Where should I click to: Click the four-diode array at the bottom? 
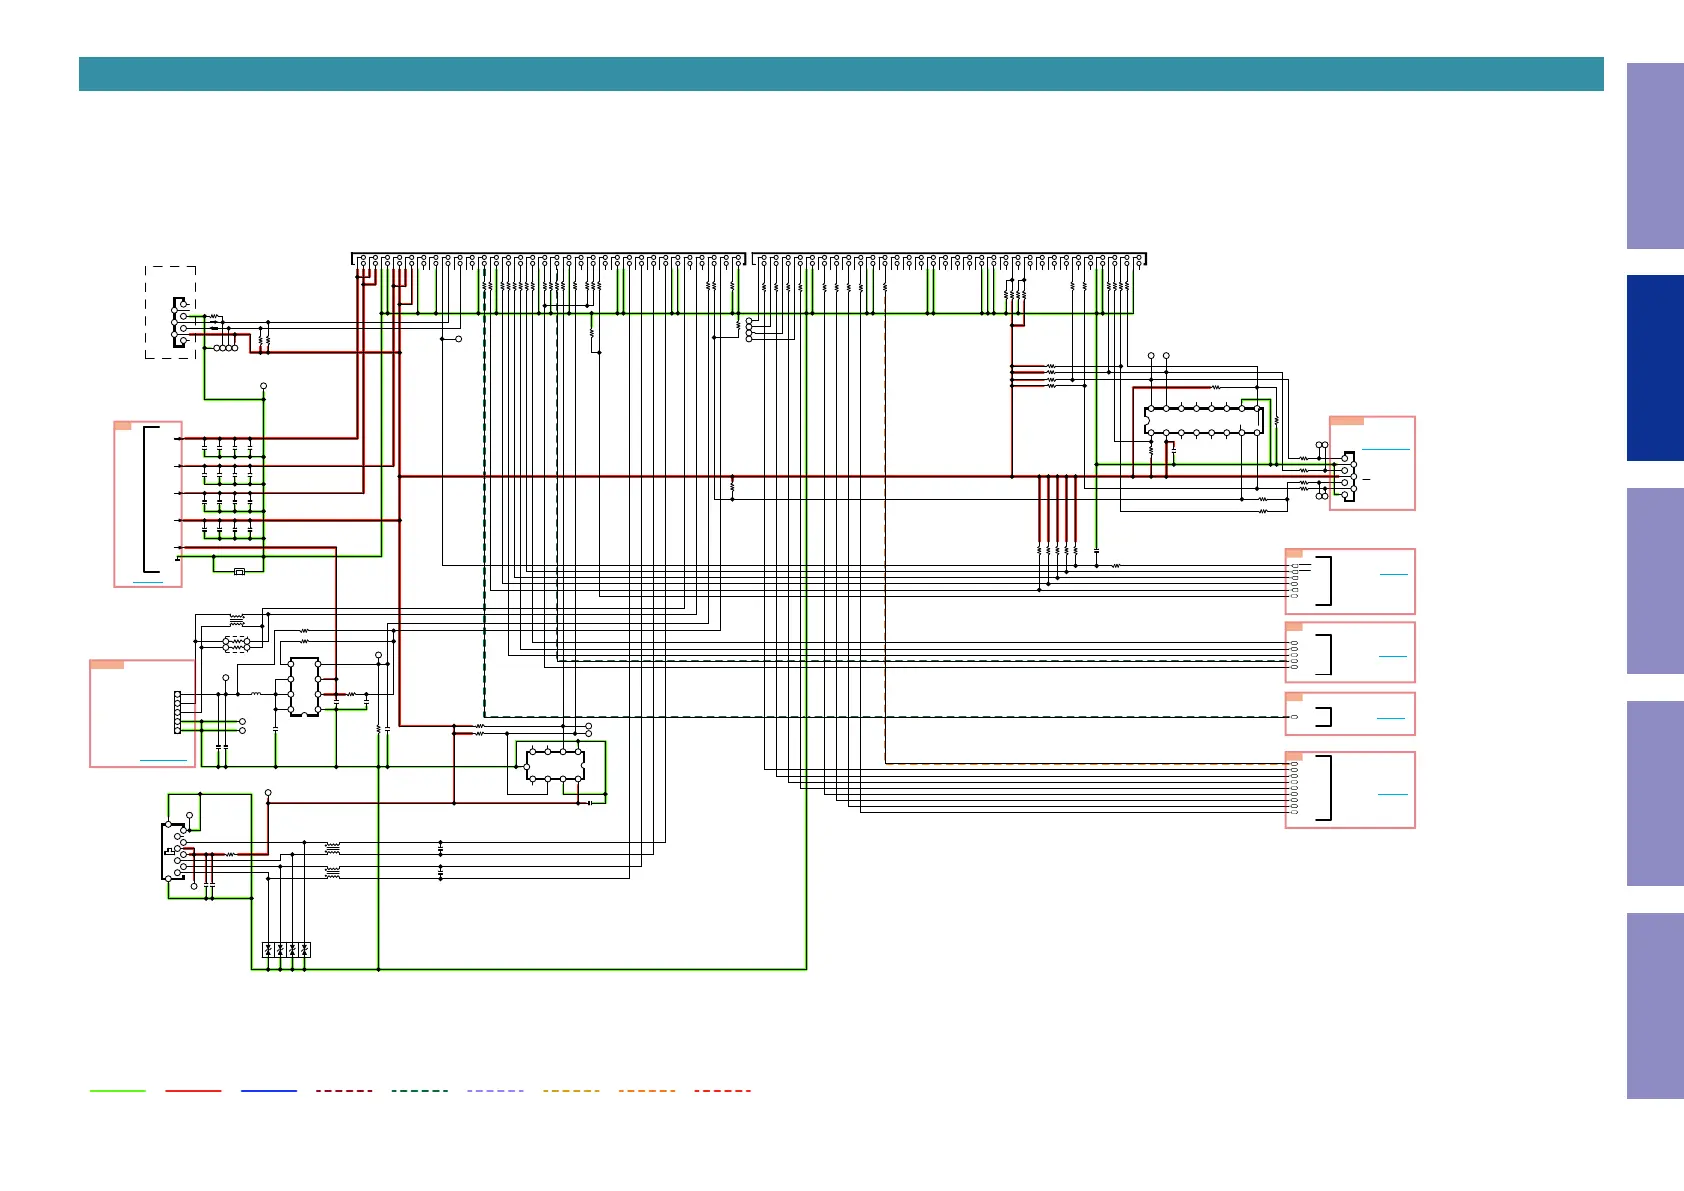(286, 950)
